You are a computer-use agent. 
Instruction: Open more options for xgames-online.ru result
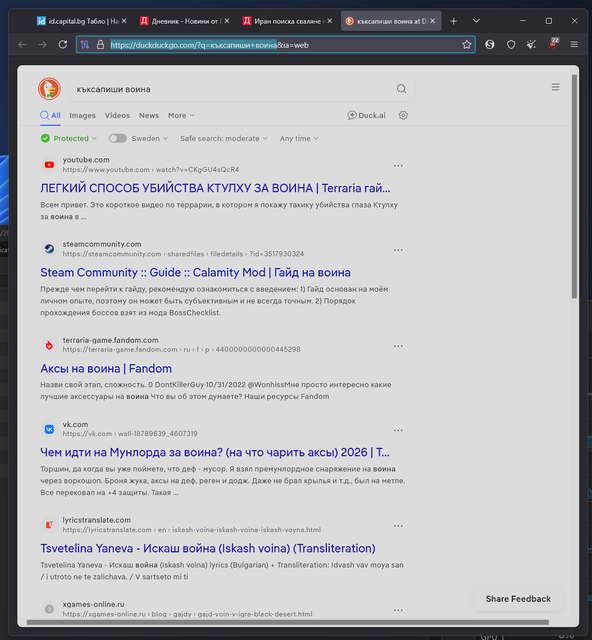click(398, 610)
